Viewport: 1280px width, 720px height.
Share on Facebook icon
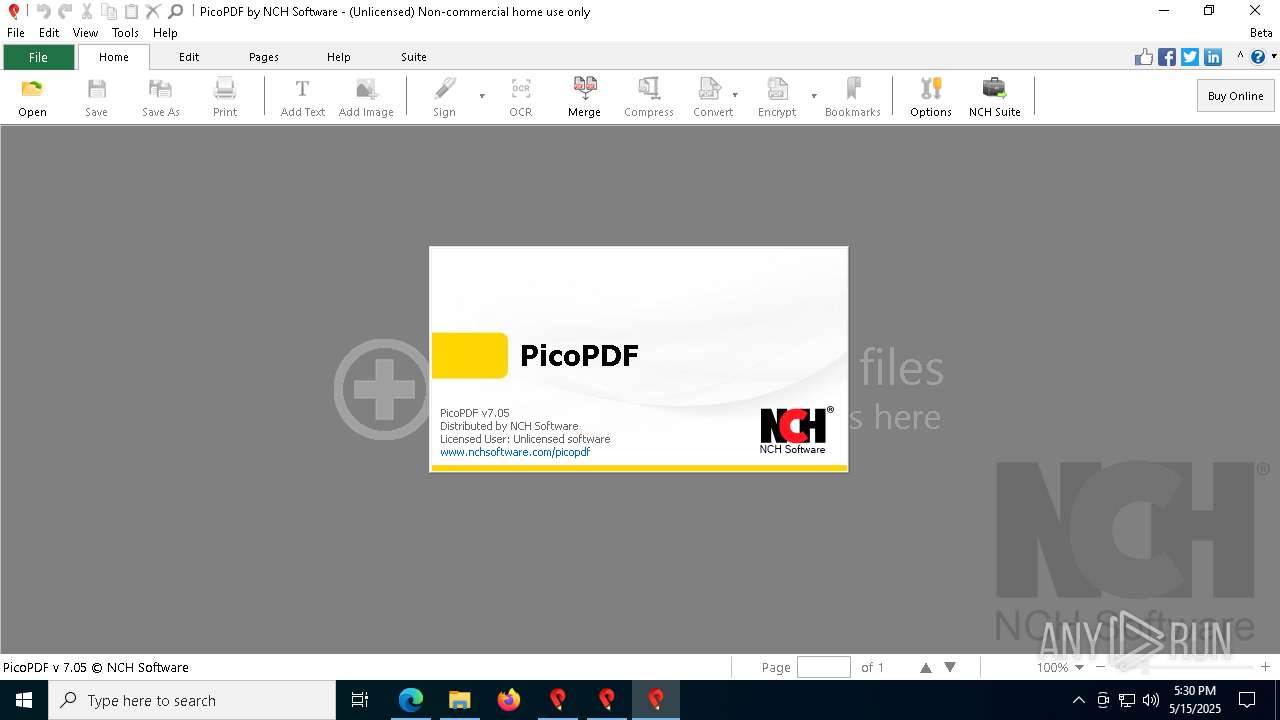pos(1167,57)
